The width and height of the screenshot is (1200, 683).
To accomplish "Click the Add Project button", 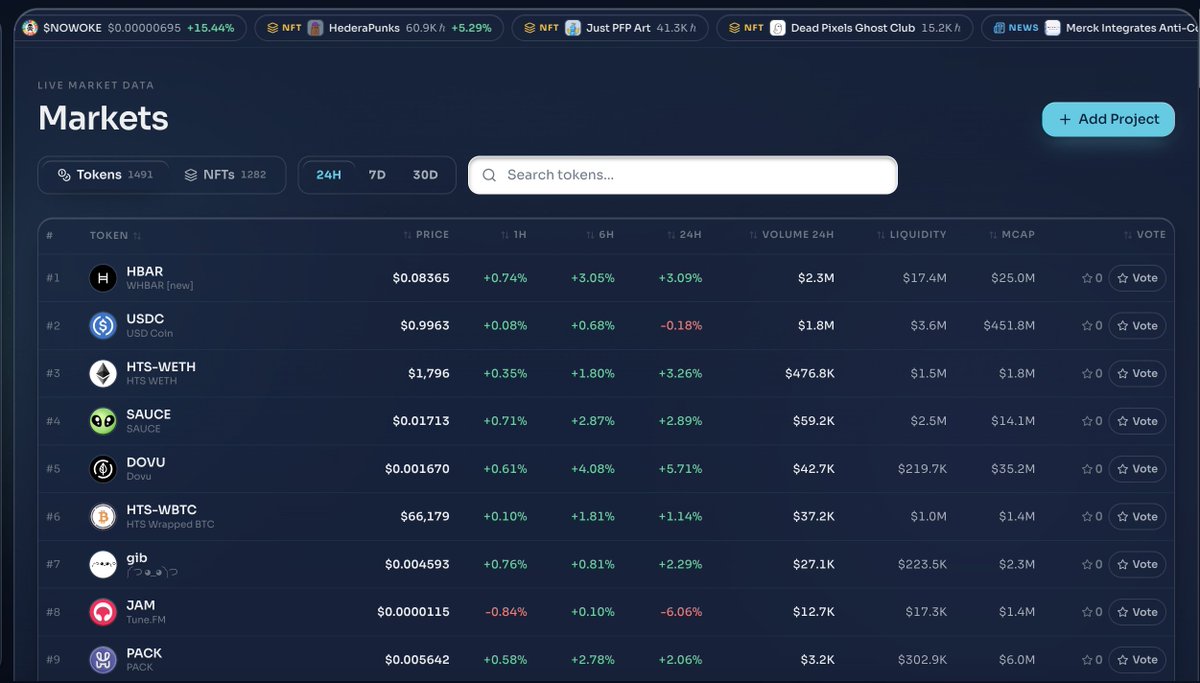I will pyautogui.click(x=1109, y=119).
